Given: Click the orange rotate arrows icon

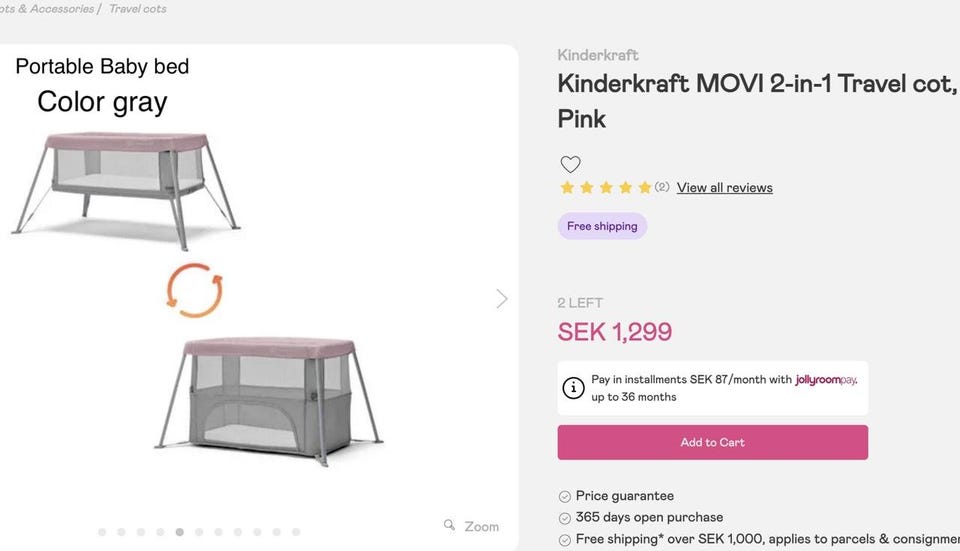Looking at the screenshot, I should coord(194,291).
